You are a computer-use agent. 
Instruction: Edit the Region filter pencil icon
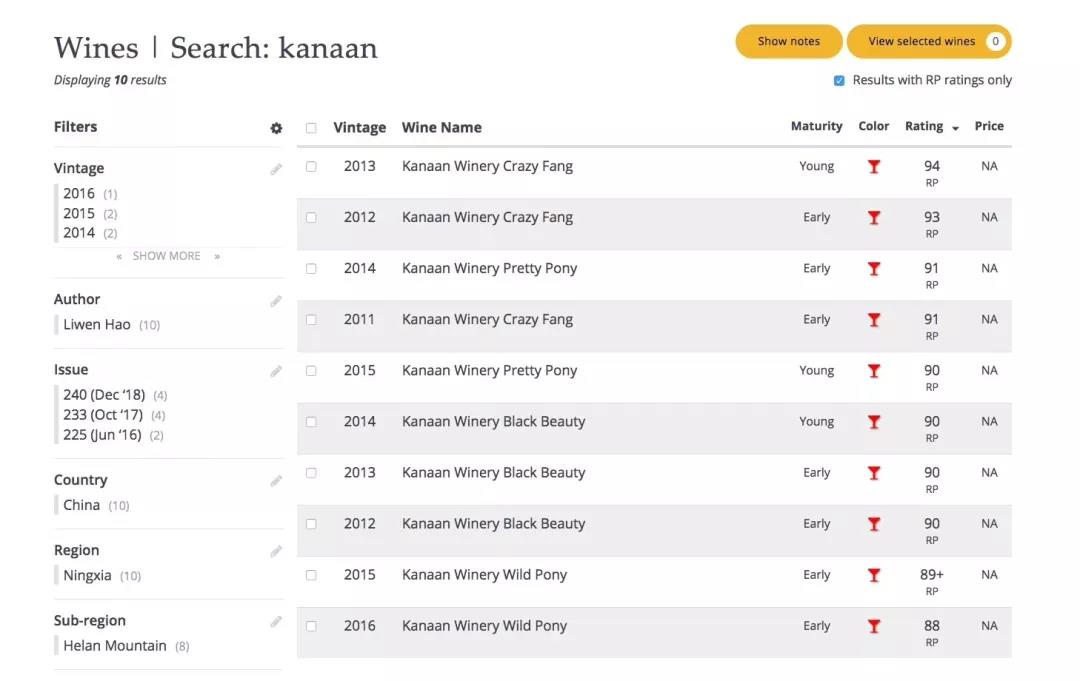tap(276, 551)
